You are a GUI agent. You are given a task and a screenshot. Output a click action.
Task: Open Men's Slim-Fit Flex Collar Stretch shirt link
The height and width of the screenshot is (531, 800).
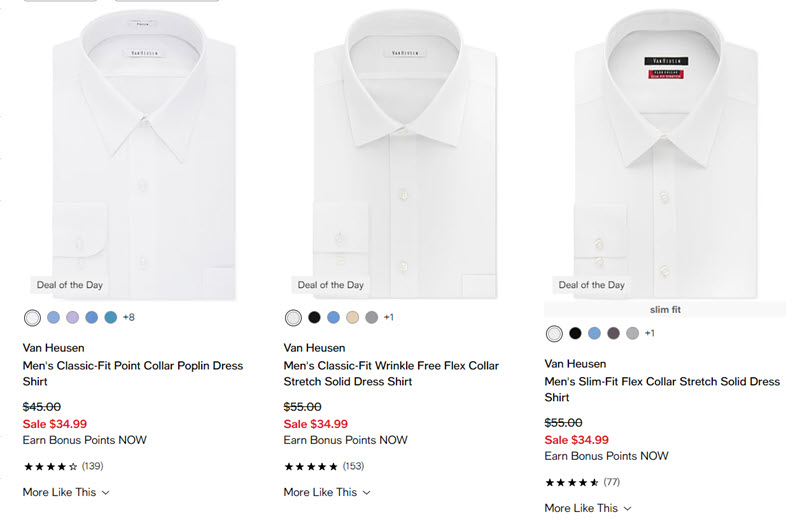[x=662, y=389]
